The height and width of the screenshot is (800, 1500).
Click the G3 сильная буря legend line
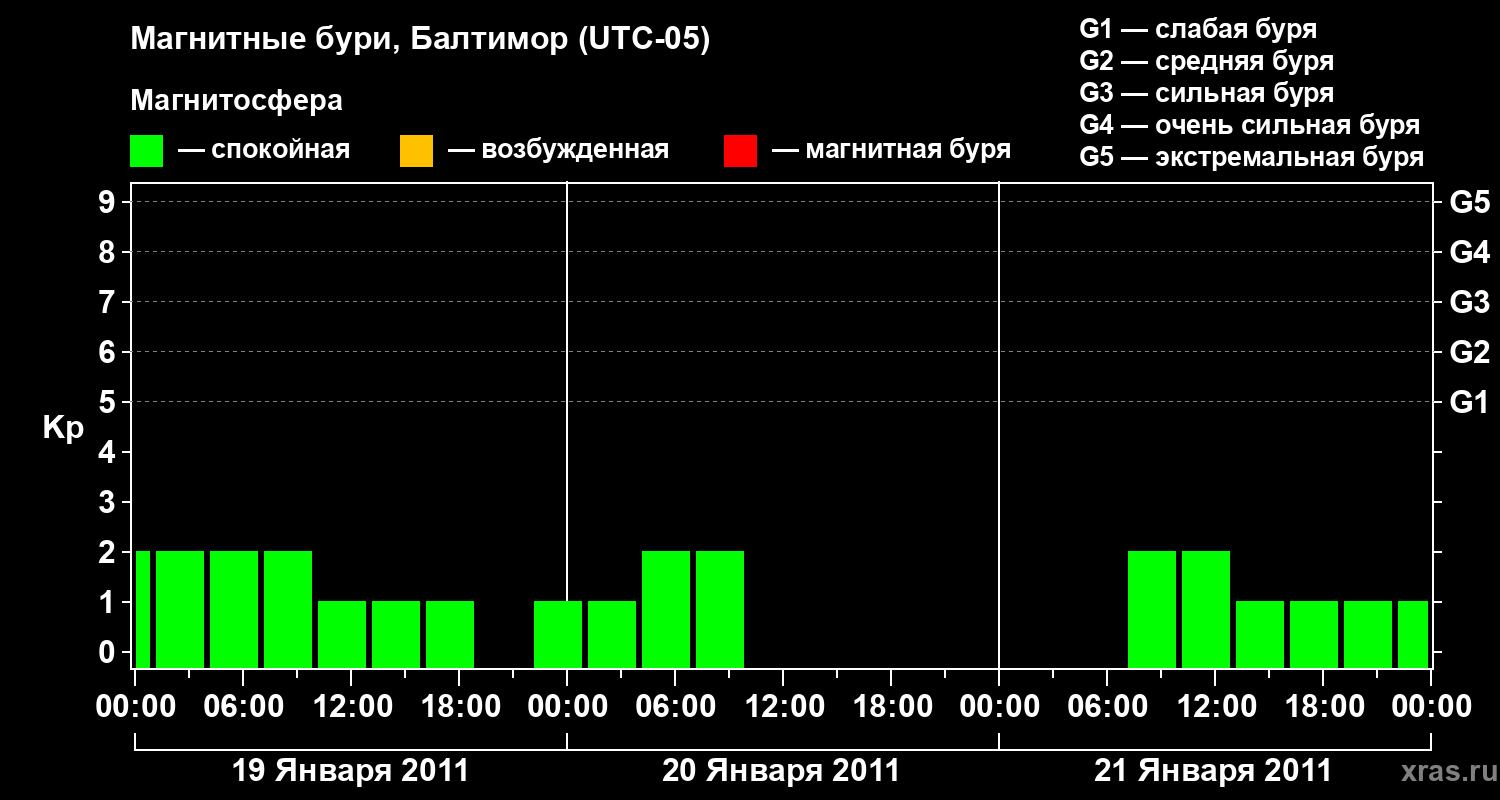point(1207,93)
